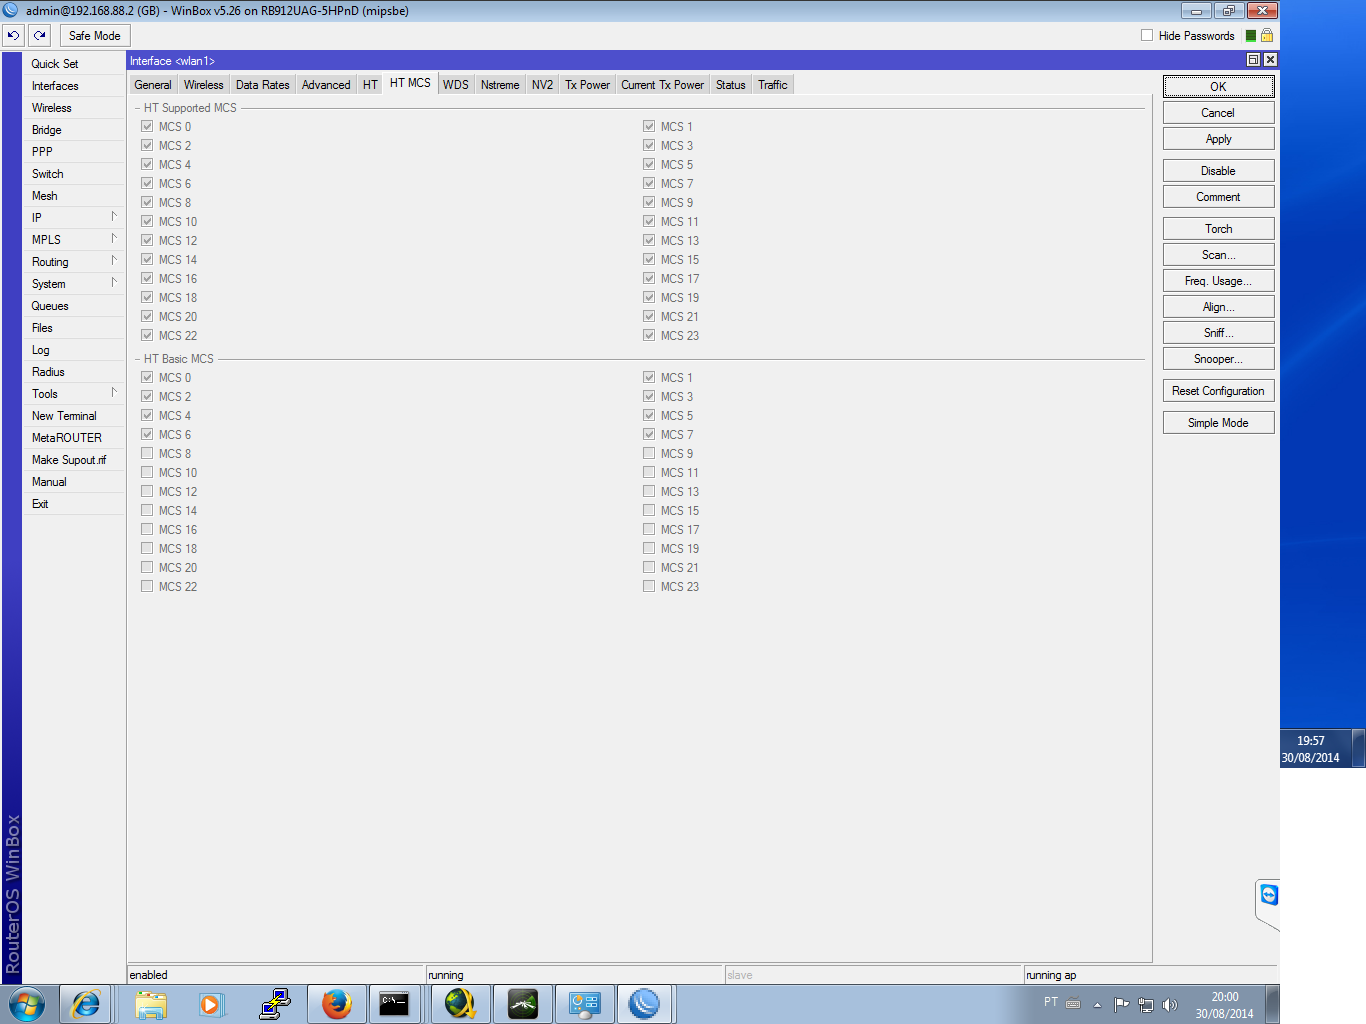The width and height of the screenshot is (1366, 1024).
Task: Show hidden tray icons arrow
Action: 1097,1005
